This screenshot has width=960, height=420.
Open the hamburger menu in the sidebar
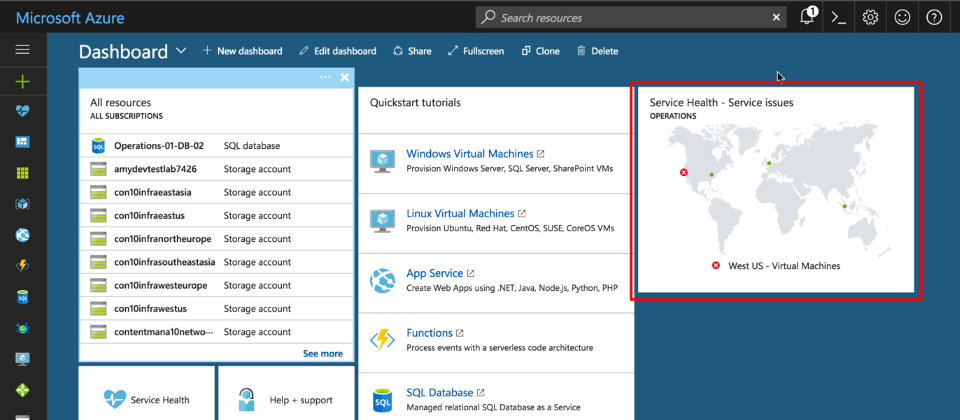[x=23, y=50]
